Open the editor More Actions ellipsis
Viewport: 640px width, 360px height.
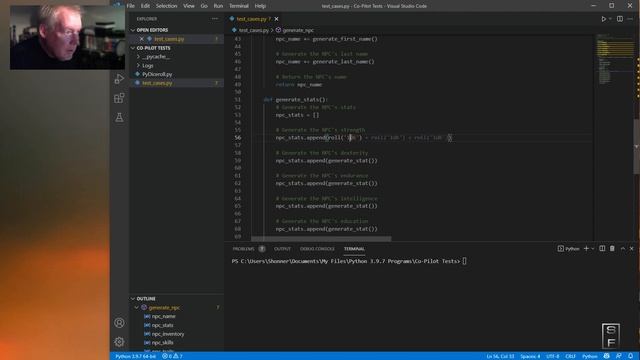coord(630,19)
